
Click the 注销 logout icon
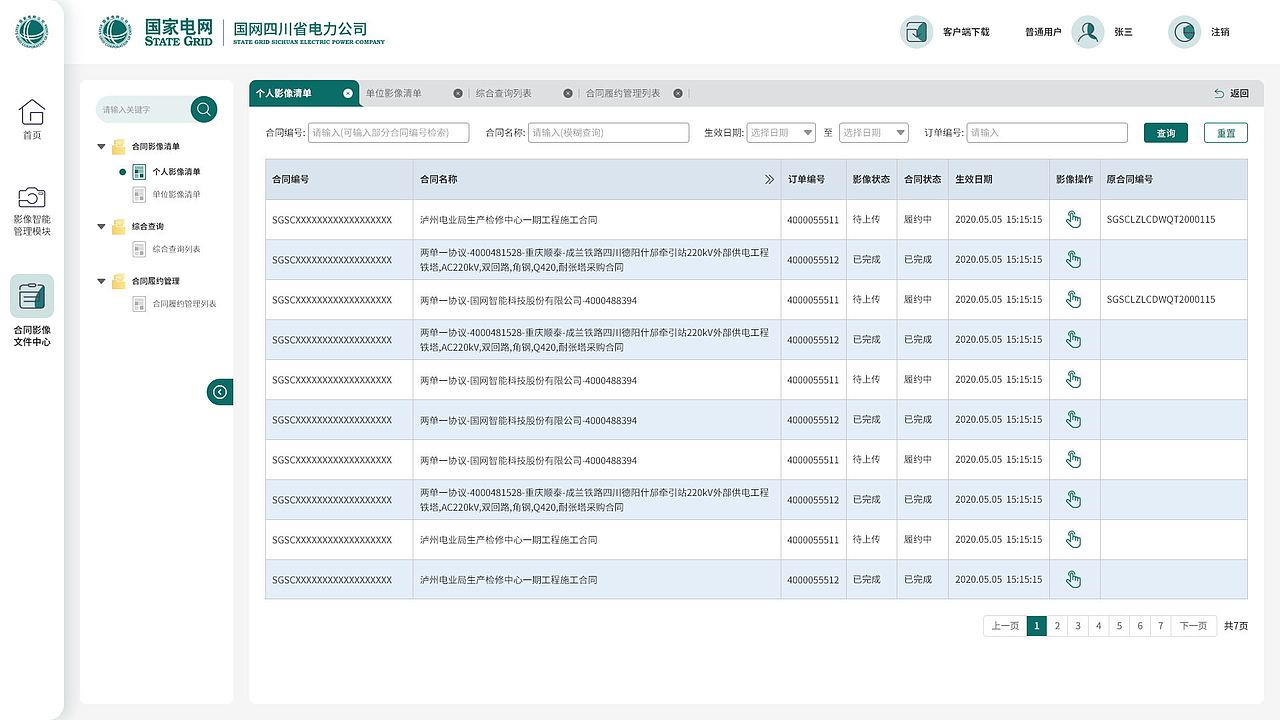coord(1185,32)
